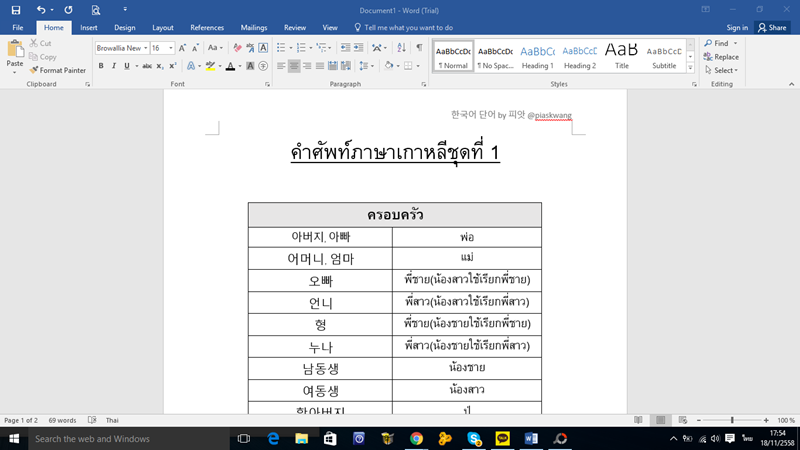Screen dimensions: 800x450
Task: Apply the red font color
Action: [x=230, y=66]
